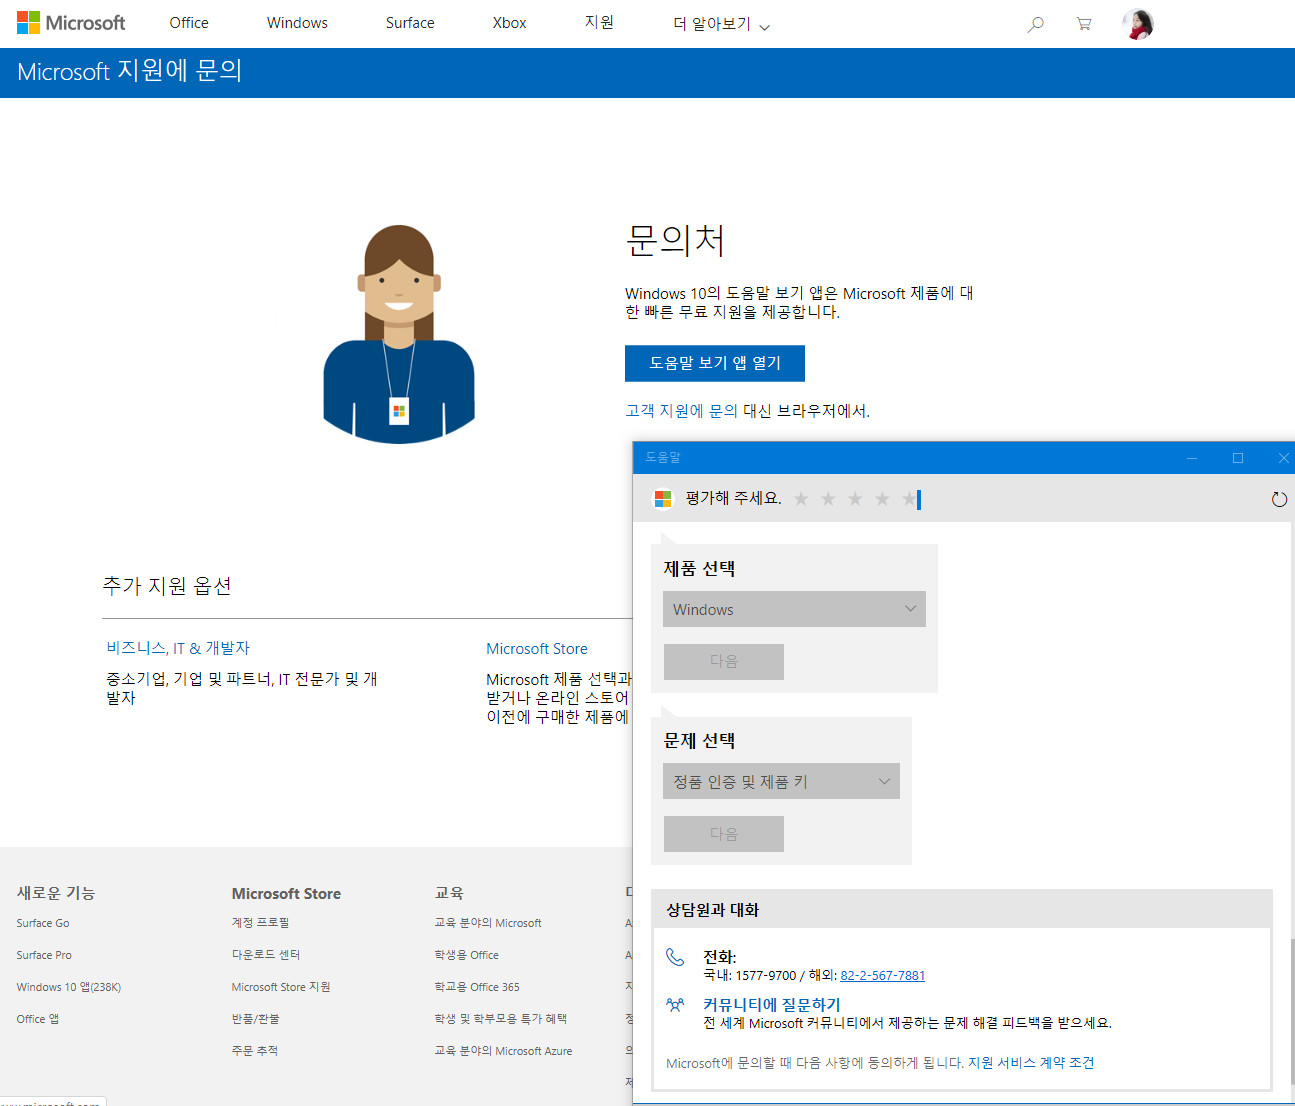
Task: Click Microsoft logo in help window rating bar
Action: point(663,499)
